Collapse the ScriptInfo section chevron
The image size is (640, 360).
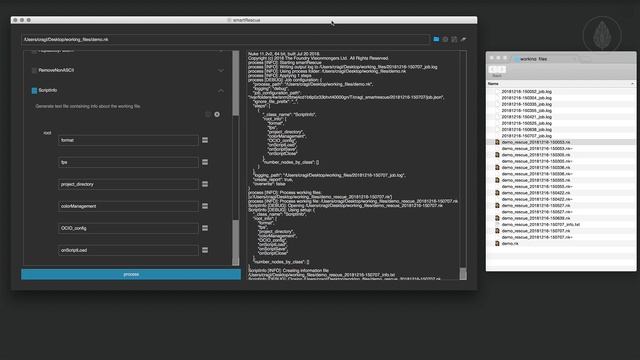click(221, 90)
